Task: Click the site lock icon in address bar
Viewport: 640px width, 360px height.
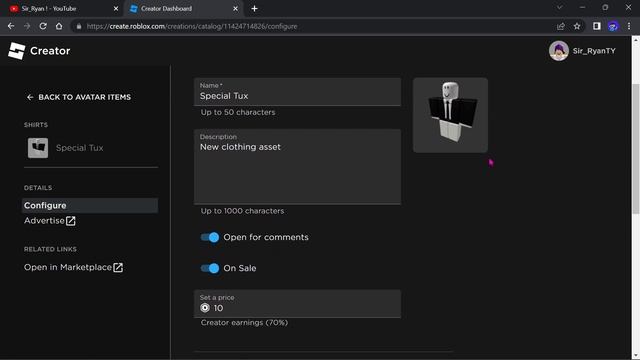Action: pos(79,26)
